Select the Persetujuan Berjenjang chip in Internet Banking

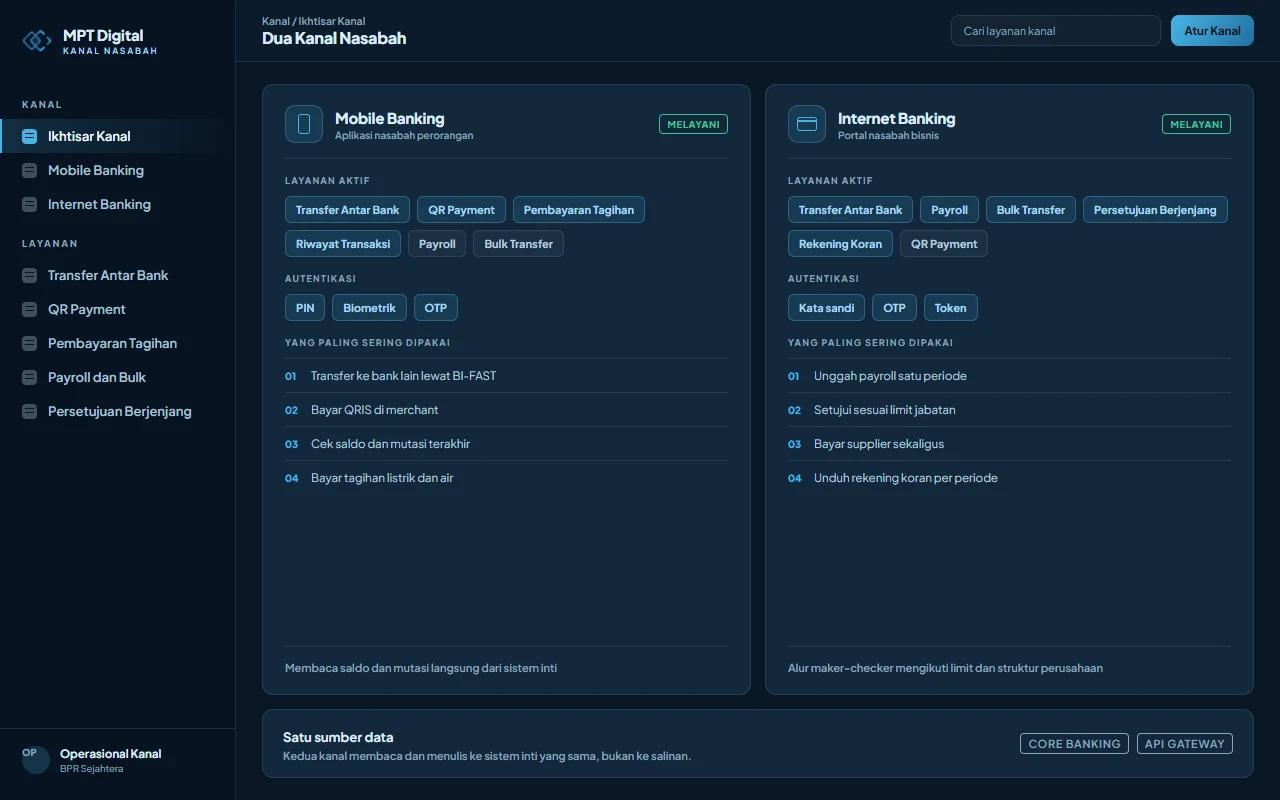[1155, 210]
